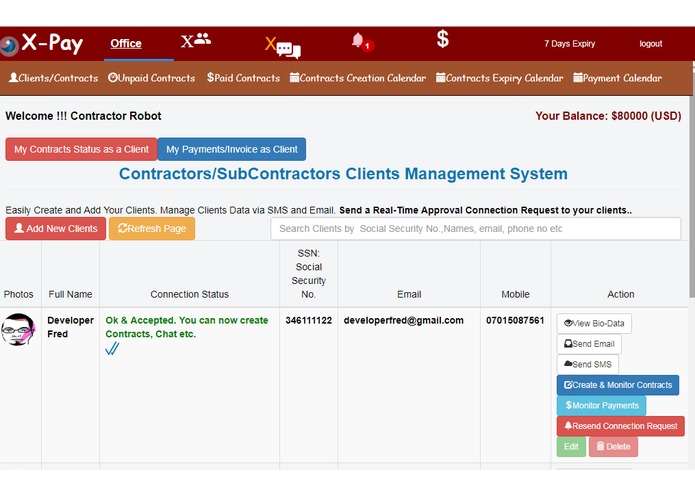Click the logout link
The width and height of the screenshot is (695, 494).
point(651,43)
